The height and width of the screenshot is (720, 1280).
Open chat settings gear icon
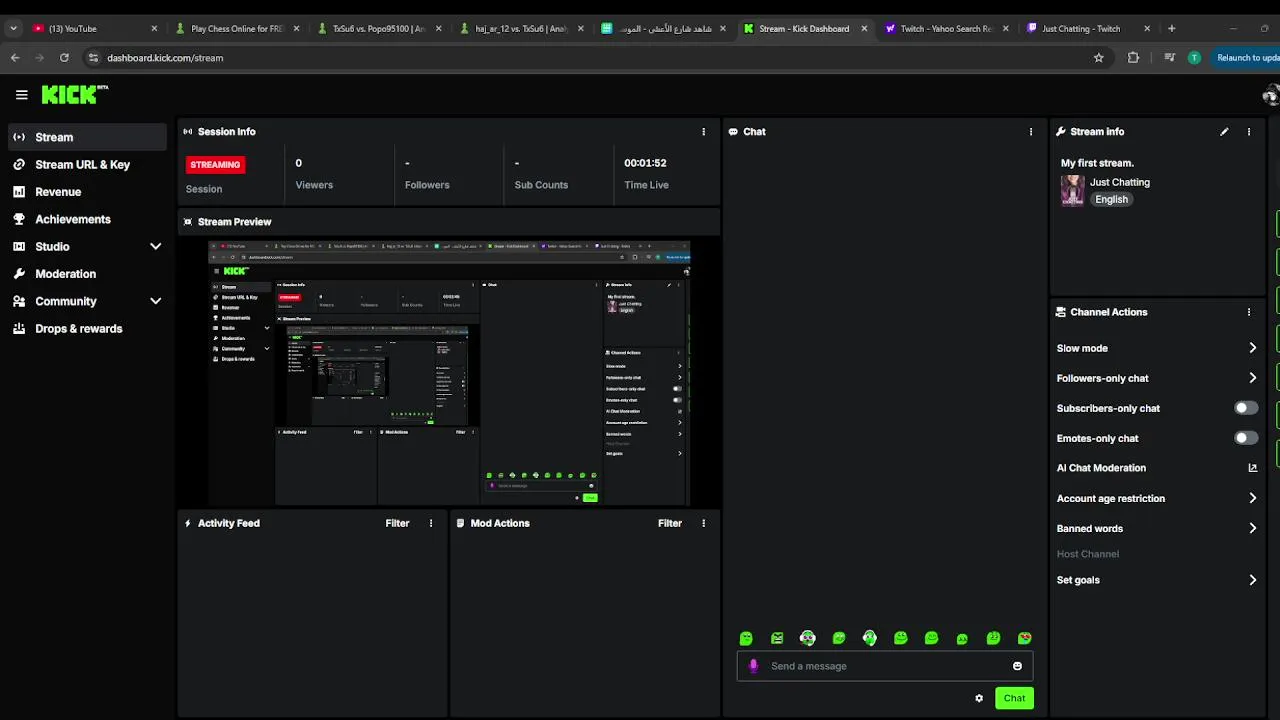(x=979, y=698)
